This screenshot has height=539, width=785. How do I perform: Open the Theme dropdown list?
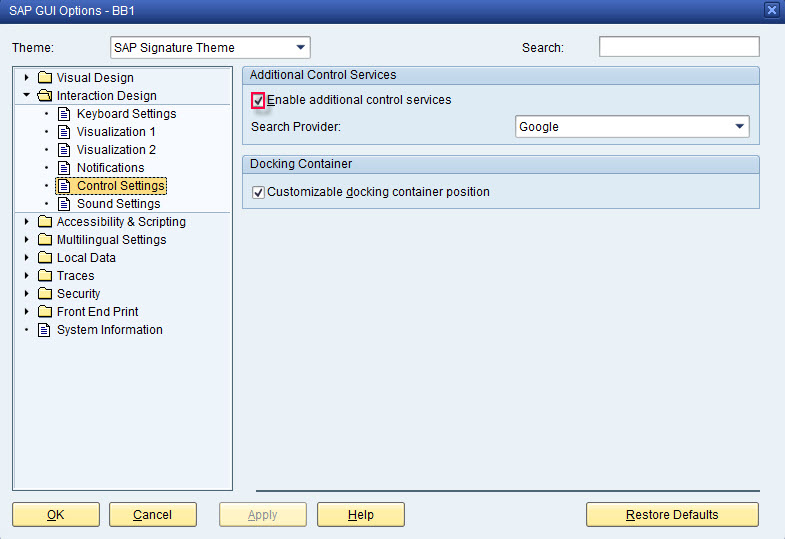210,48
